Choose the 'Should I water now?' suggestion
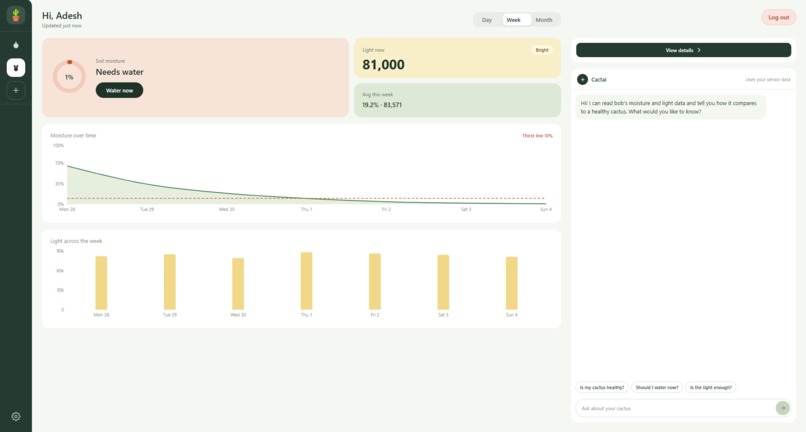806x432 pixels. [x=657, y=388]
